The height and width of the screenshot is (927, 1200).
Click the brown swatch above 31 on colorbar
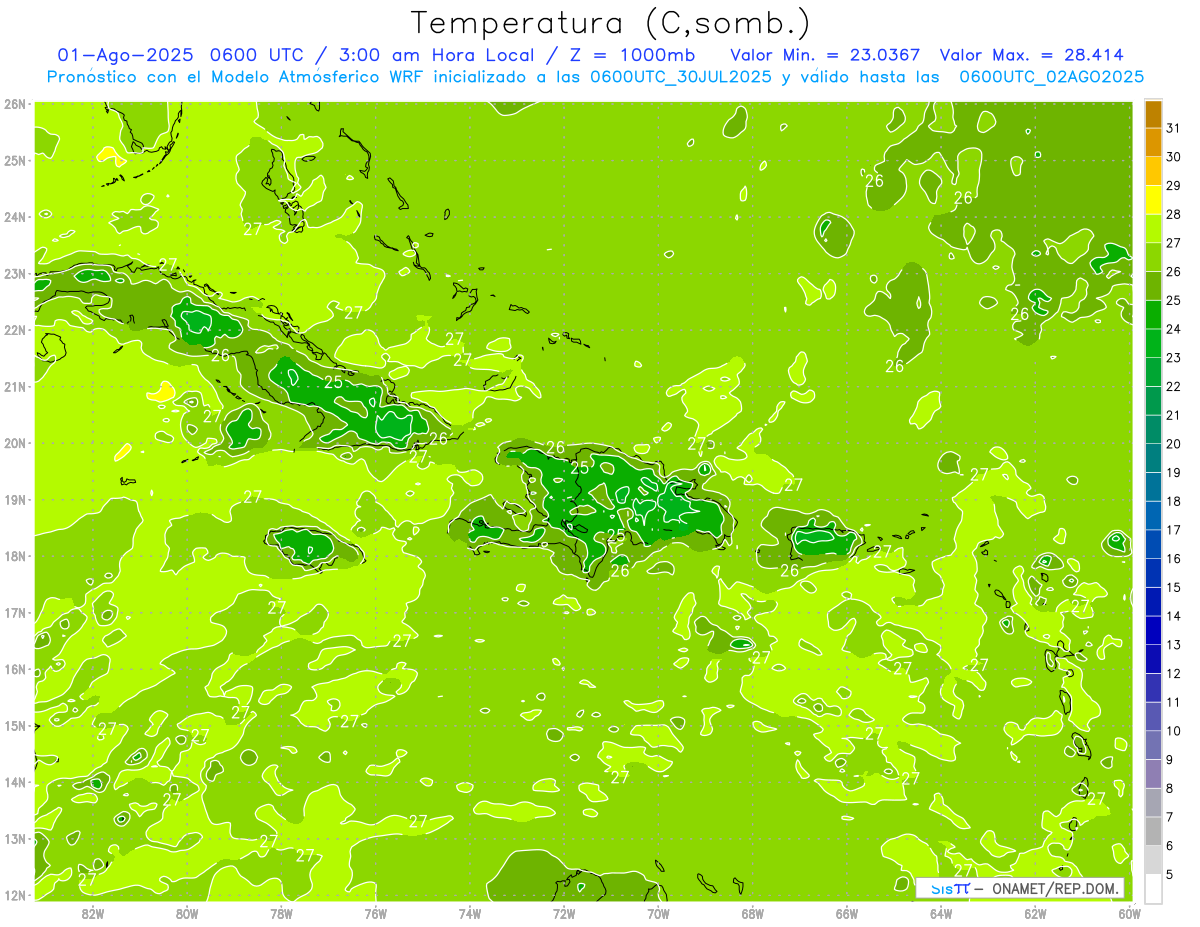pos(1153,114)
